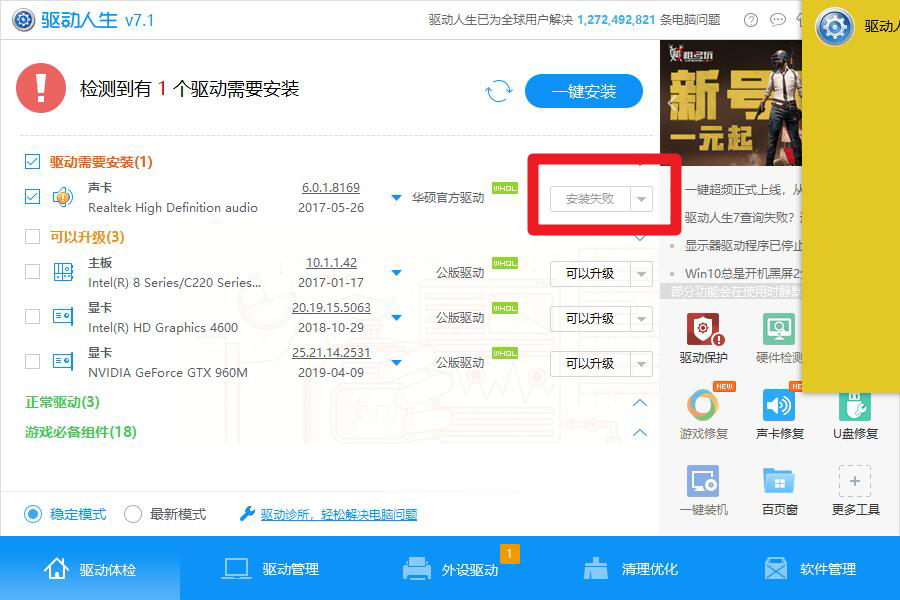Open 声卡修复 speaker tool
Viewport: 900px width, 600px height.
779,405
